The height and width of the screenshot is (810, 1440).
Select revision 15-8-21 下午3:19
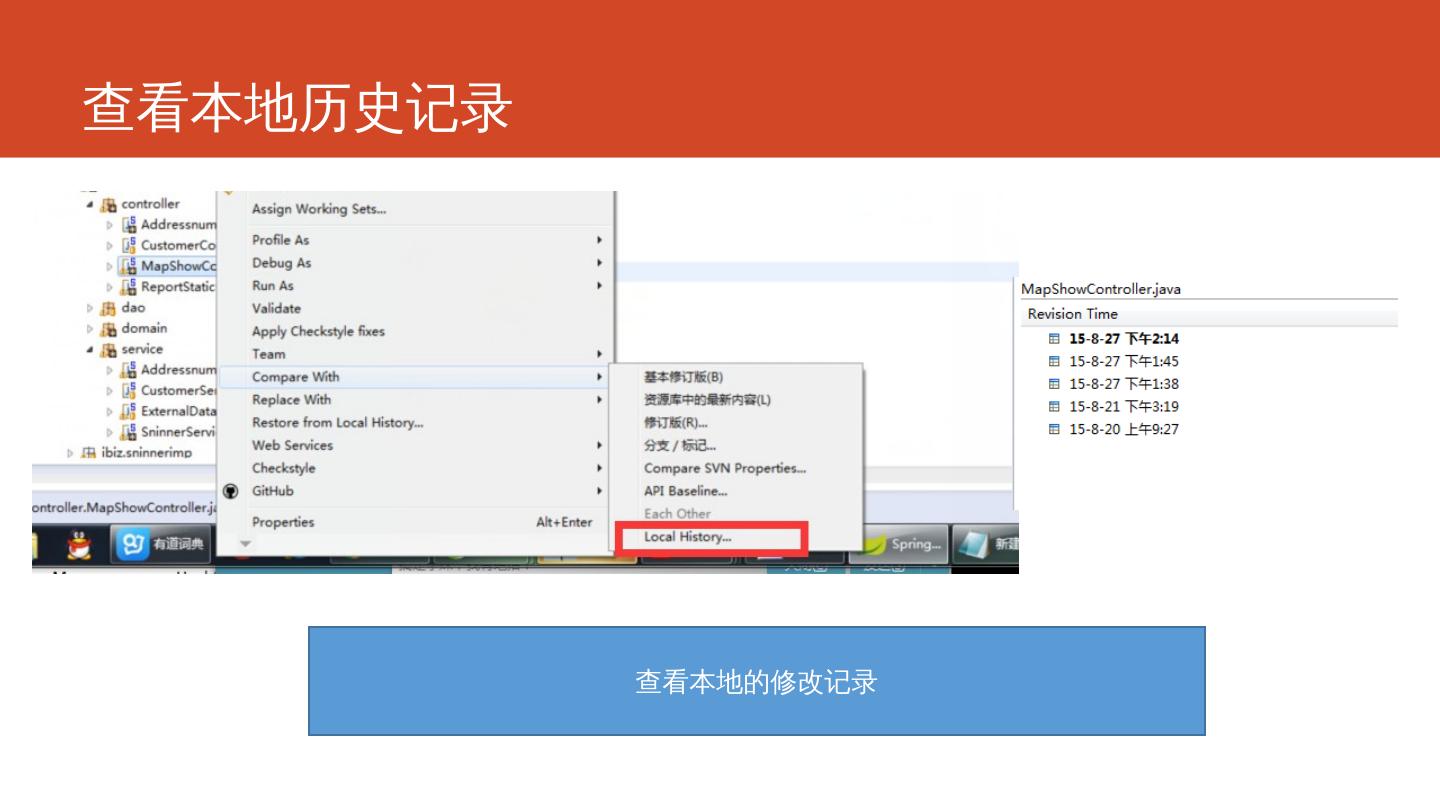[1124, 407]
